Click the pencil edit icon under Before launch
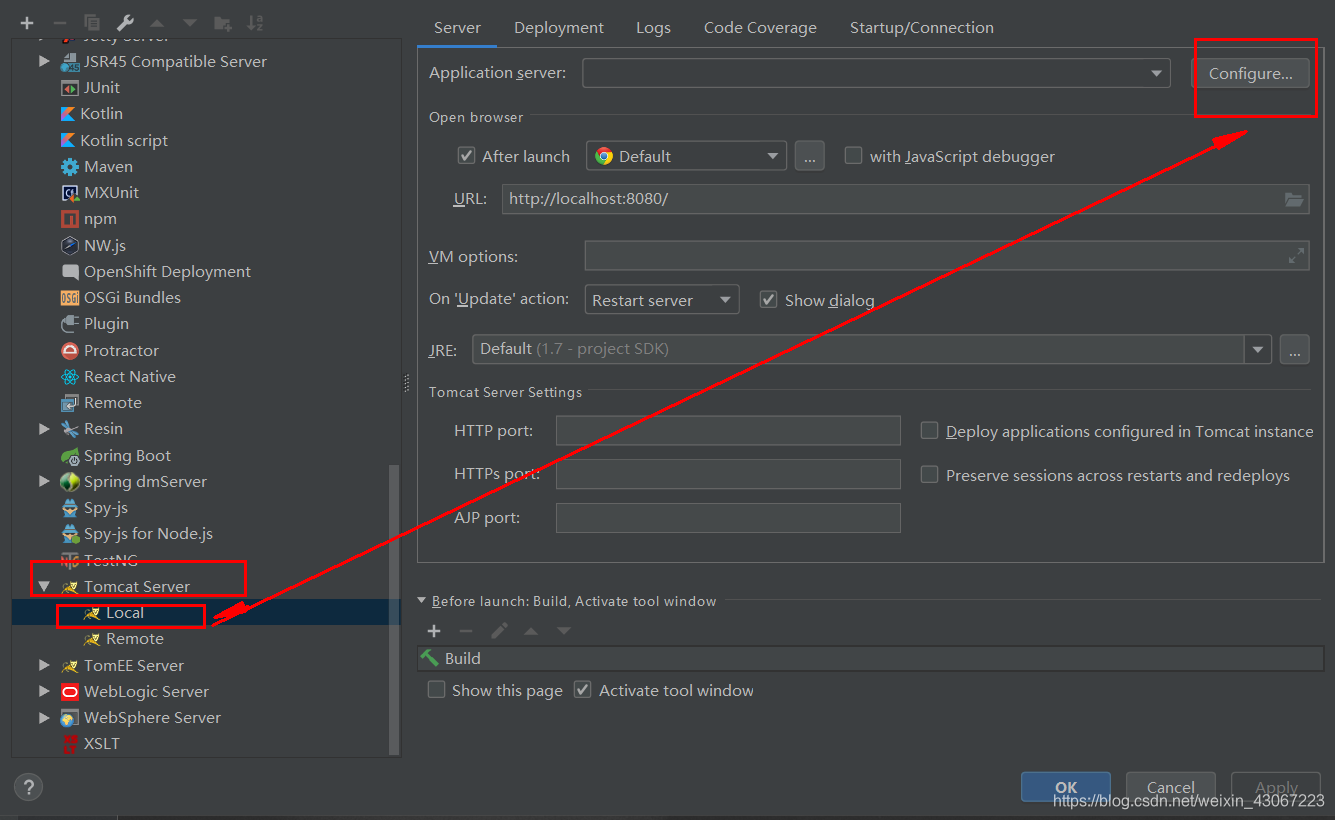 499,631
